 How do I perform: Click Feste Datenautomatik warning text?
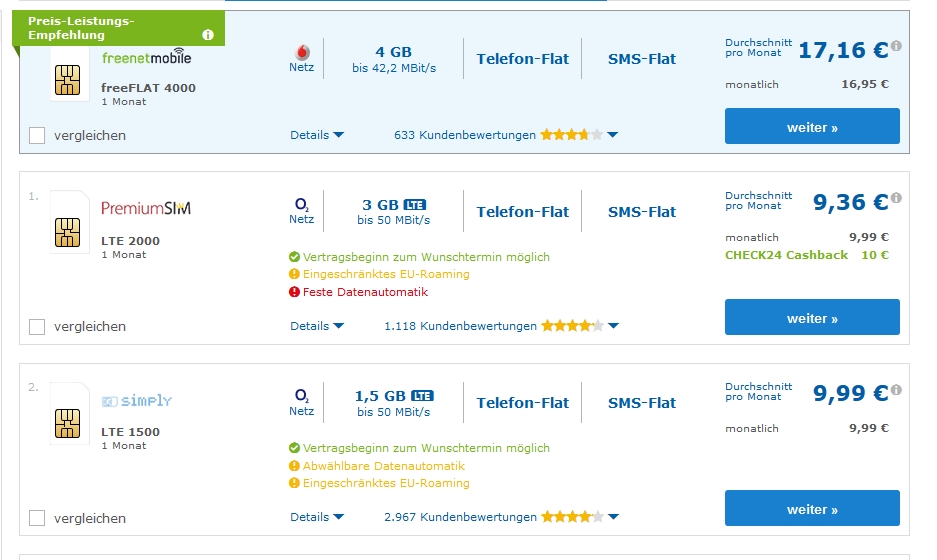(x=365, y=292)
